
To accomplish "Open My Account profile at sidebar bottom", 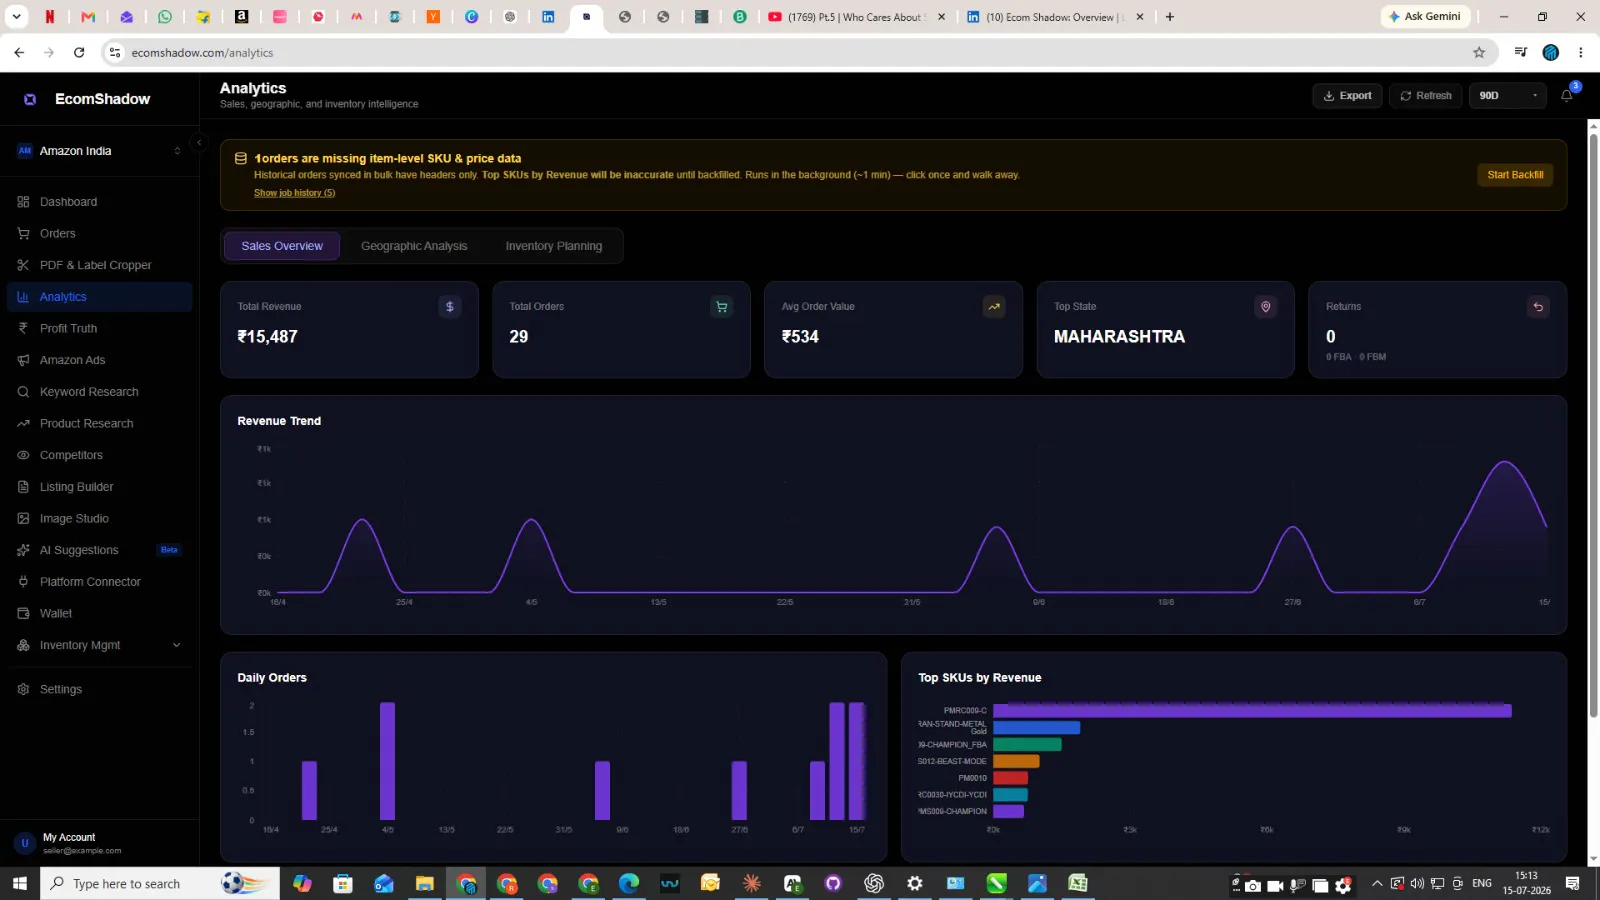I will coord(99,843).
